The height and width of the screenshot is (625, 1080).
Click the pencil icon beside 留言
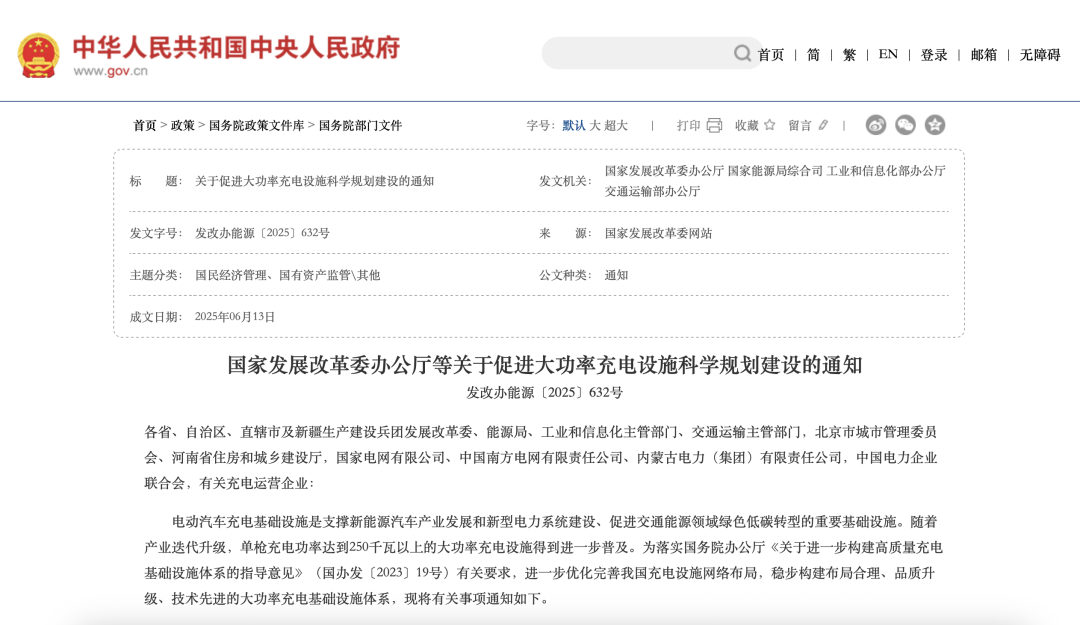coord(822,126)
